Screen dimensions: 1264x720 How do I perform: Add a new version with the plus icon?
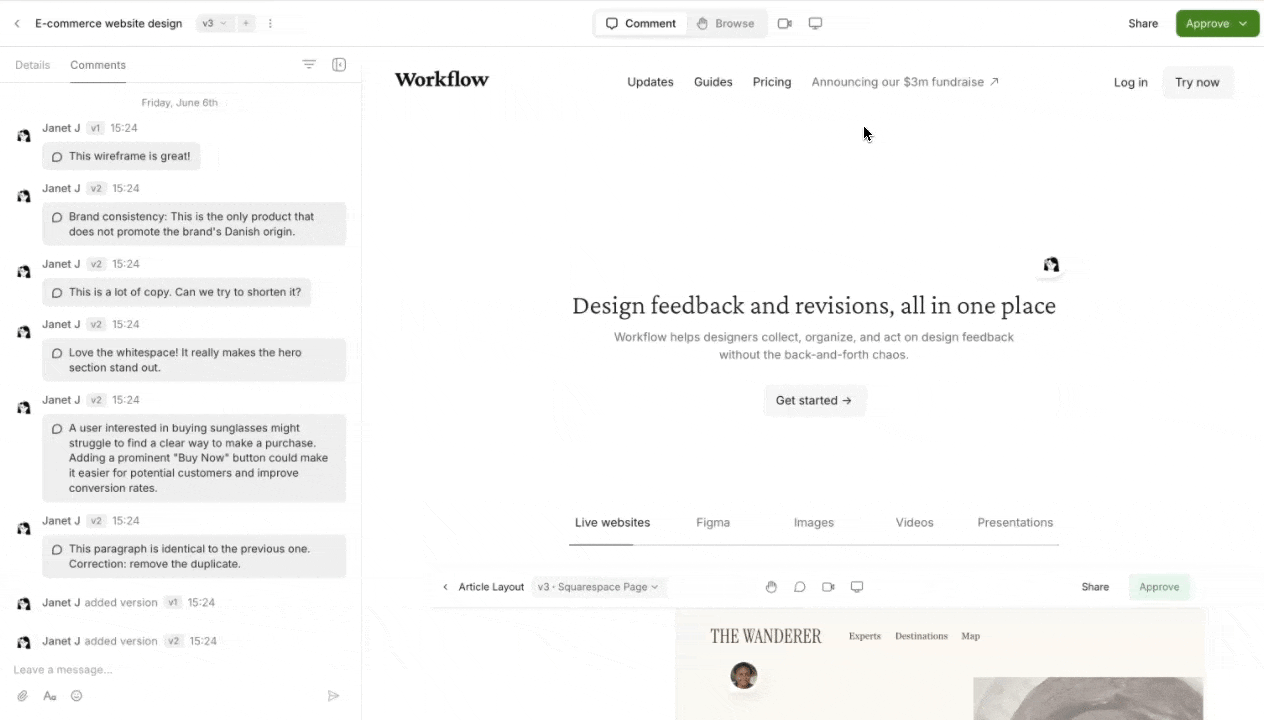tap(246, 23)
